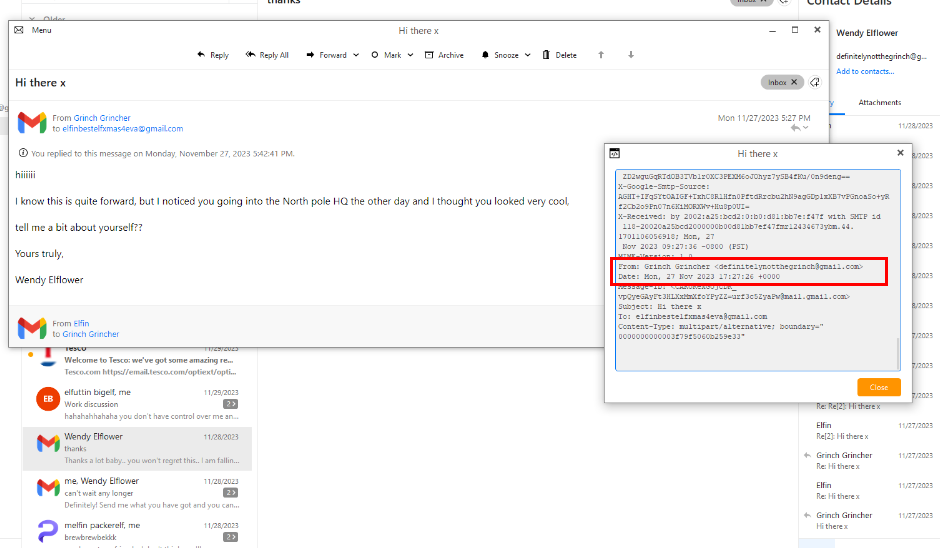Open the Forward dropdown arrow
This screenshot has width=940, height=548.
coord(356,55)
